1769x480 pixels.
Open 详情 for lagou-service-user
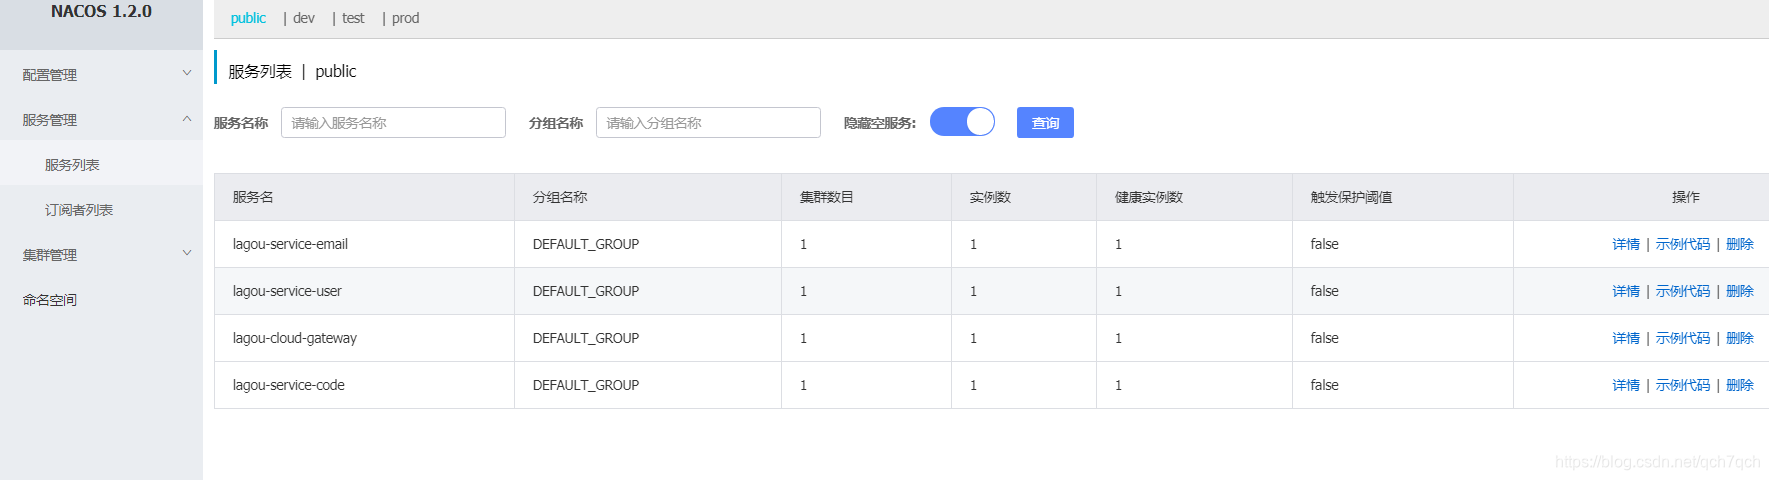[x=1626, y=291]
